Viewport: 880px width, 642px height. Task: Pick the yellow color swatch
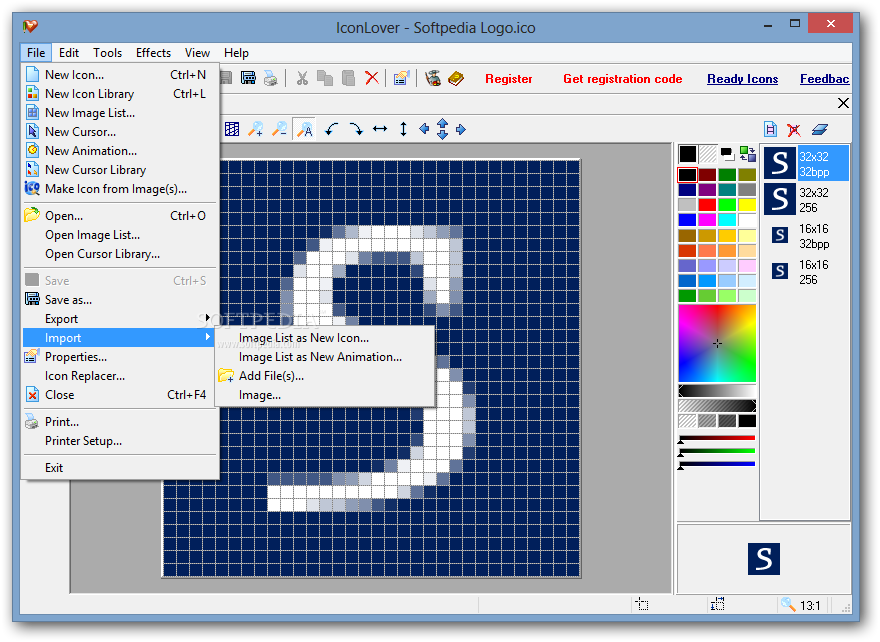(746, 205)
